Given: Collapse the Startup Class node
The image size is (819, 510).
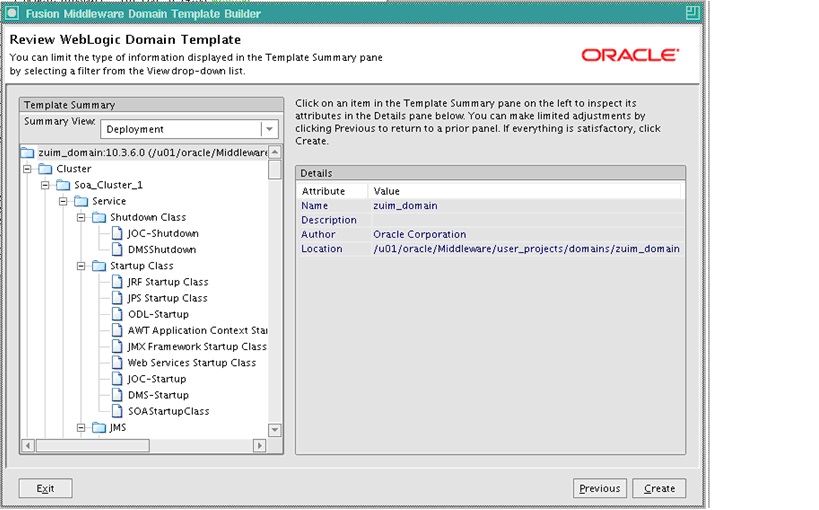Looking at the screenshot, I should pyautogui.click(x=81, y=266).
